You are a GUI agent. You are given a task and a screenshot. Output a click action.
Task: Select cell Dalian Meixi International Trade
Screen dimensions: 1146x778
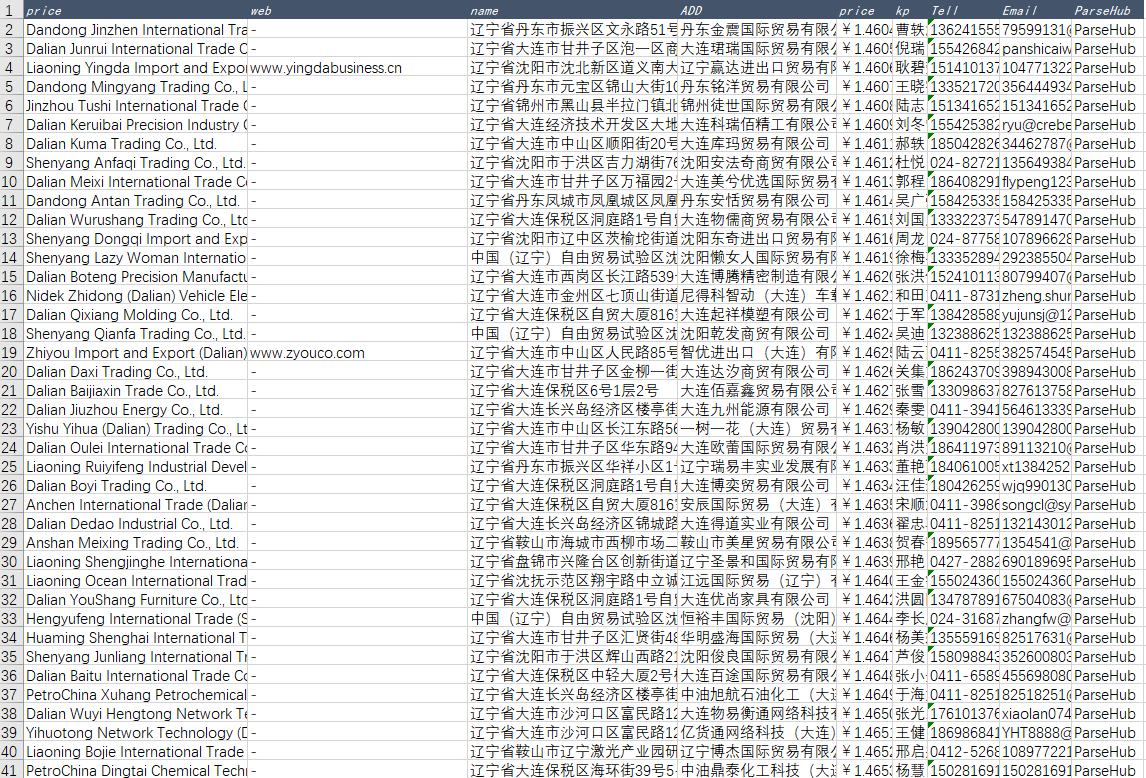pyautogui.click(x=136, y=182)
